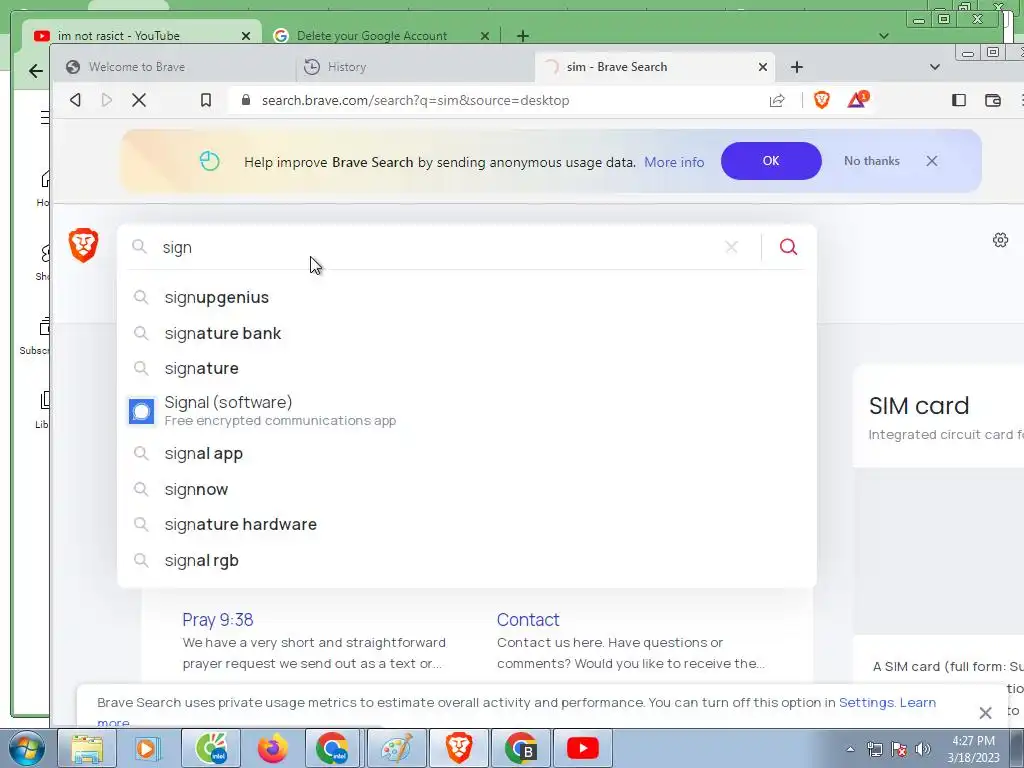Image resolution: width=1024 pixels, height=768 pixels.
Task: Click the Brave lion logo beside search
Action: 84,245
